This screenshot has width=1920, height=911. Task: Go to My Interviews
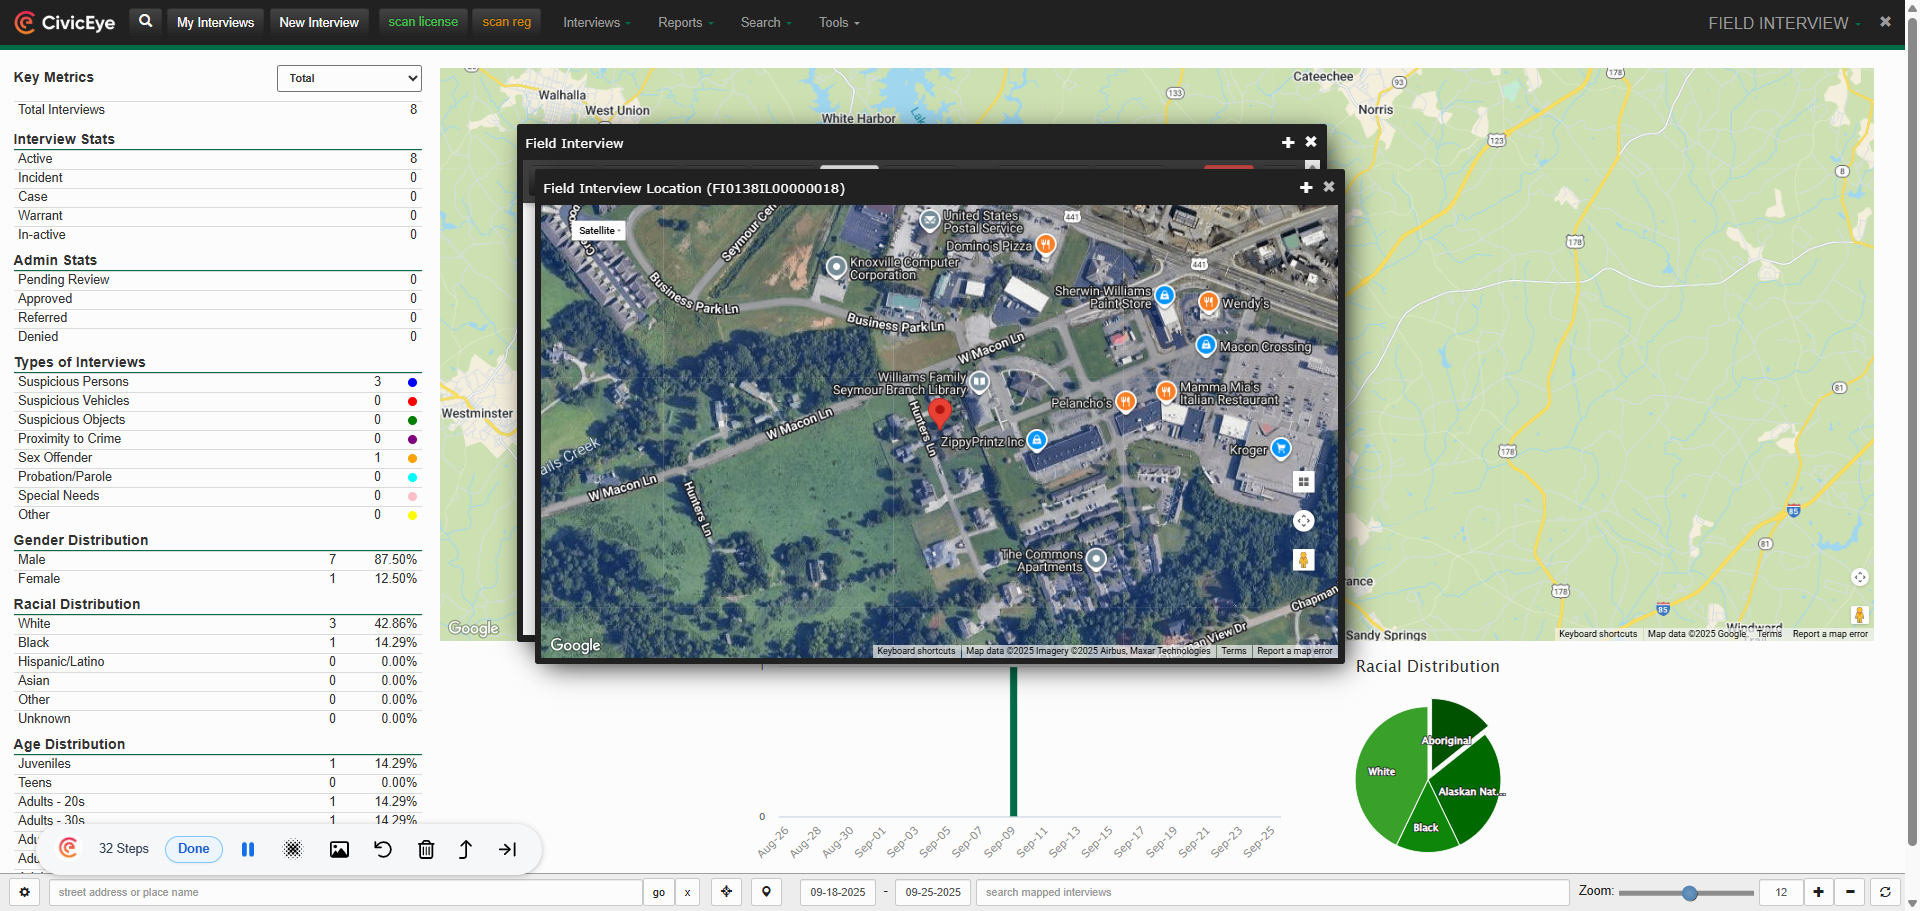coord(215,22)
